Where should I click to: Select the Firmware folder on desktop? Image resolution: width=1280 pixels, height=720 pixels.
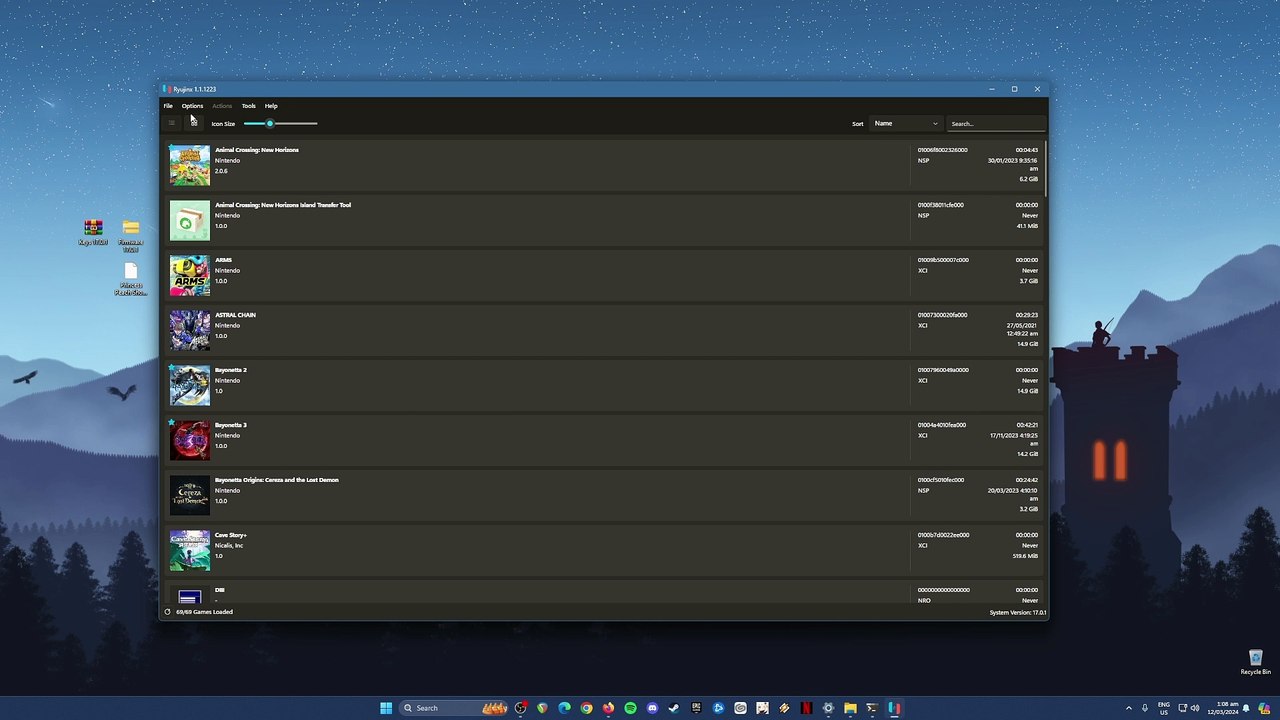131,236
